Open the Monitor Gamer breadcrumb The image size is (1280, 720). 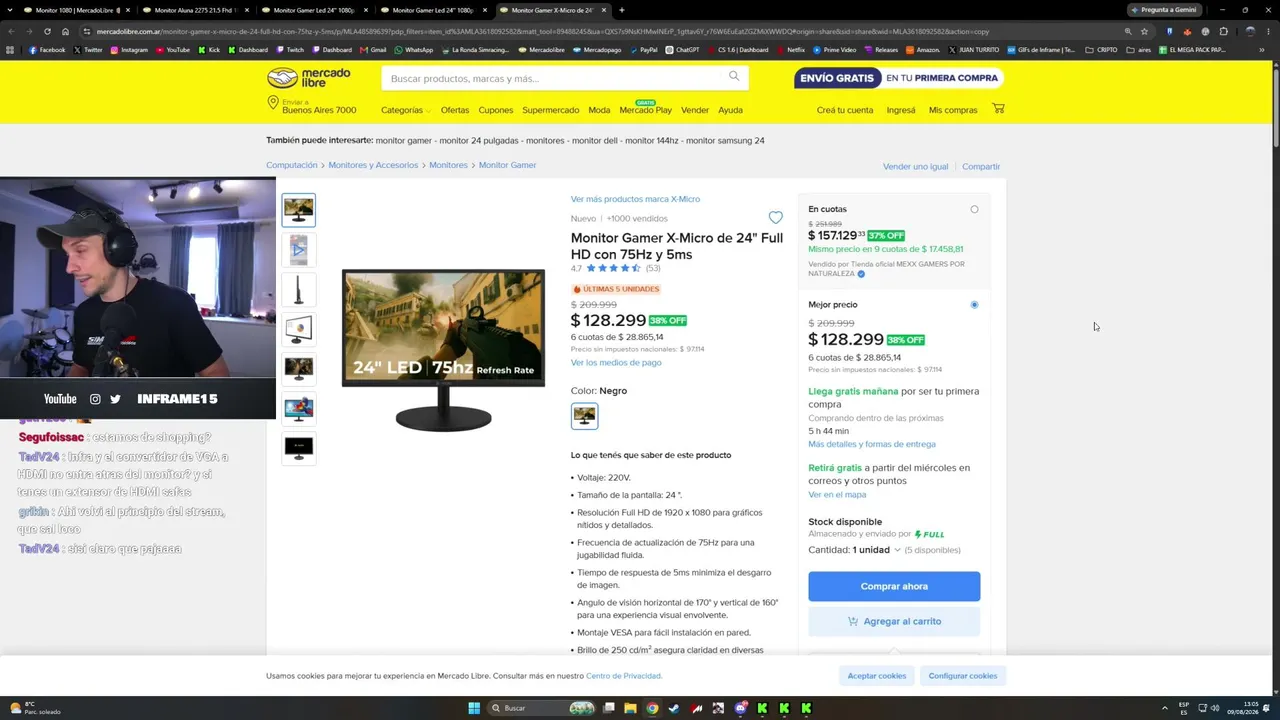(x=507, y=165)
